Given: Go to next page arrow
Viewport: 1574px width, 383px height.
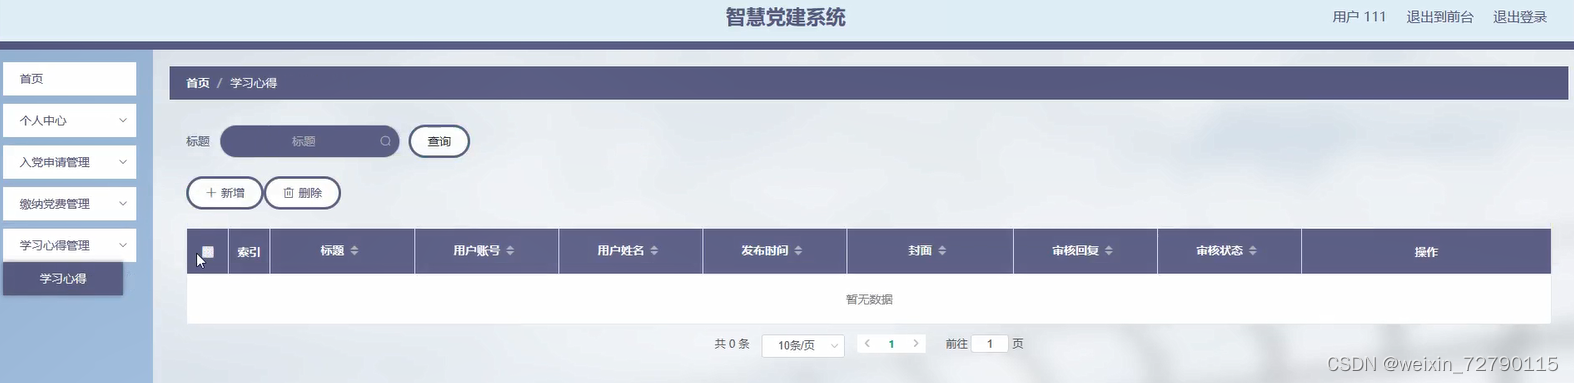Looking at the screenshot, I should point(915,344).
